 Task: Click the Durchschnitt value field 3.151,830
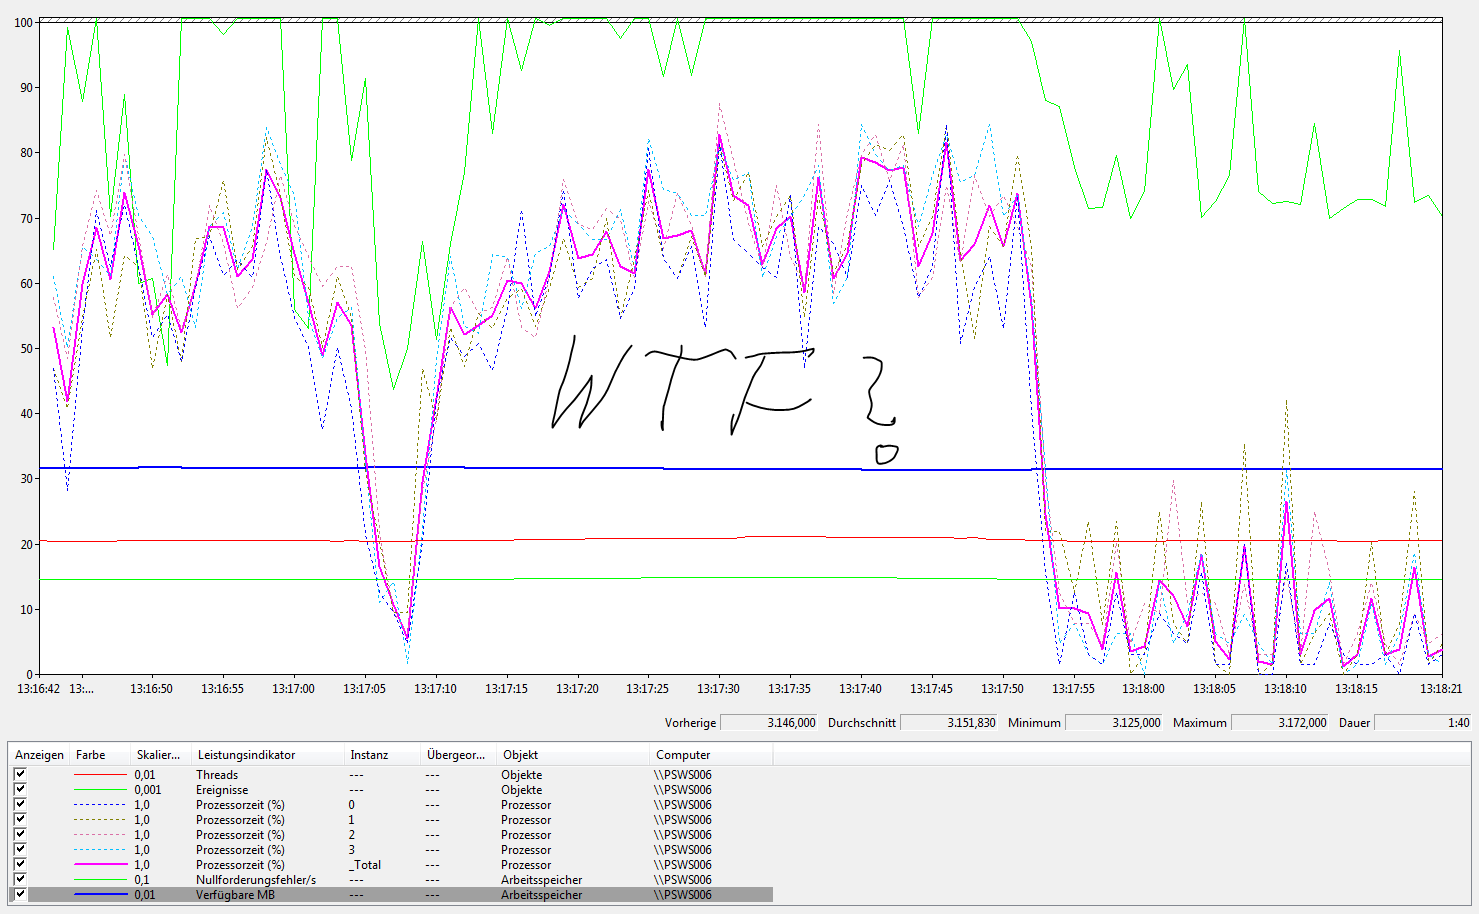(950, 722)
